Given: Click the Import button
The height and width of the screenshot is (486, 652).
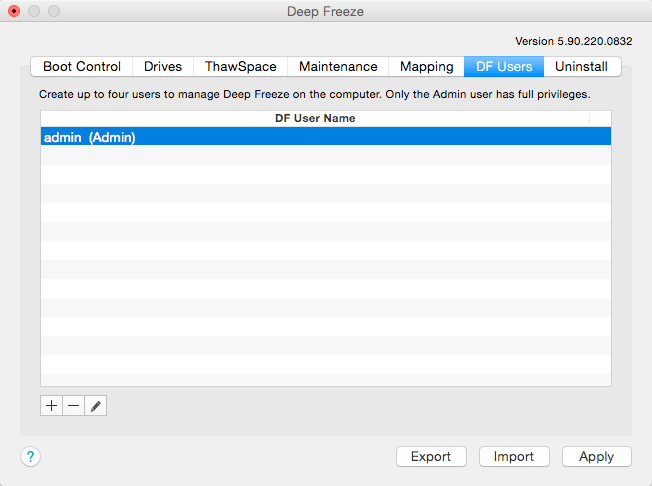Looking at the screenshot, I should (514, 456).
